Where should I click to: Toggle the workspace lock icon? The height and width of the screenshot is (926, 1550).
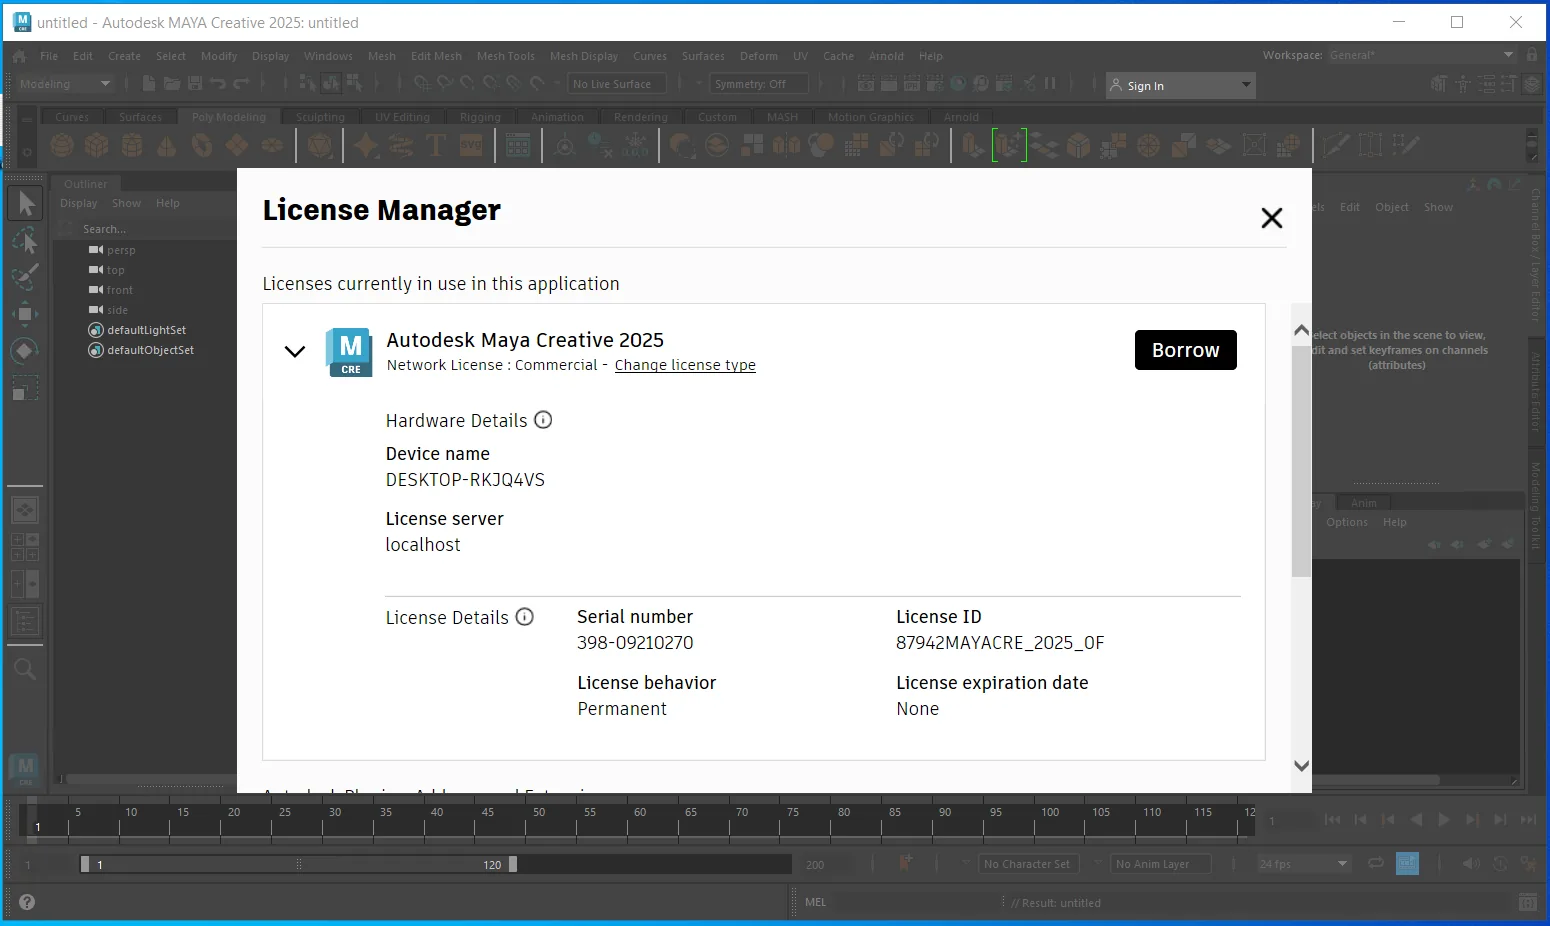click(x=1532, y=55)
